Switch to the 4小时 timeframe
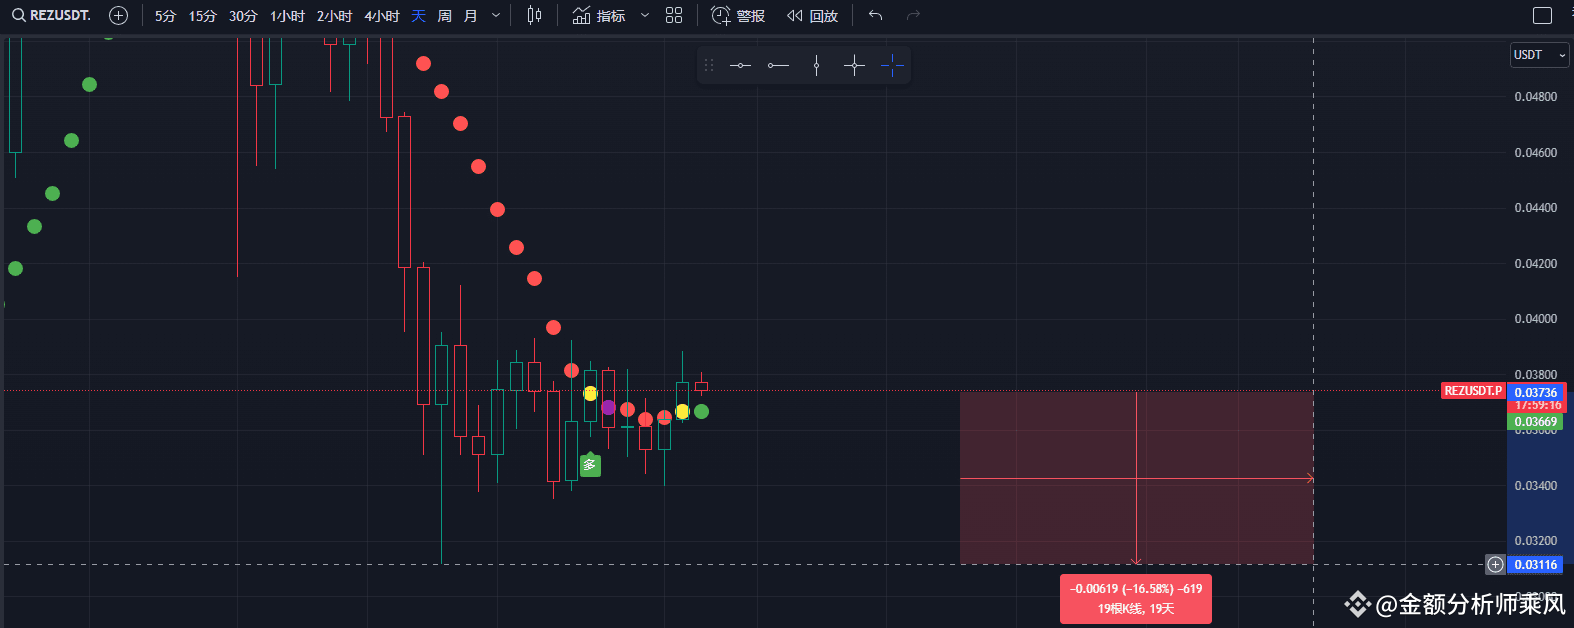This screenshot has width=1574, height=628. pyautogui.click(x=381, y=16)
